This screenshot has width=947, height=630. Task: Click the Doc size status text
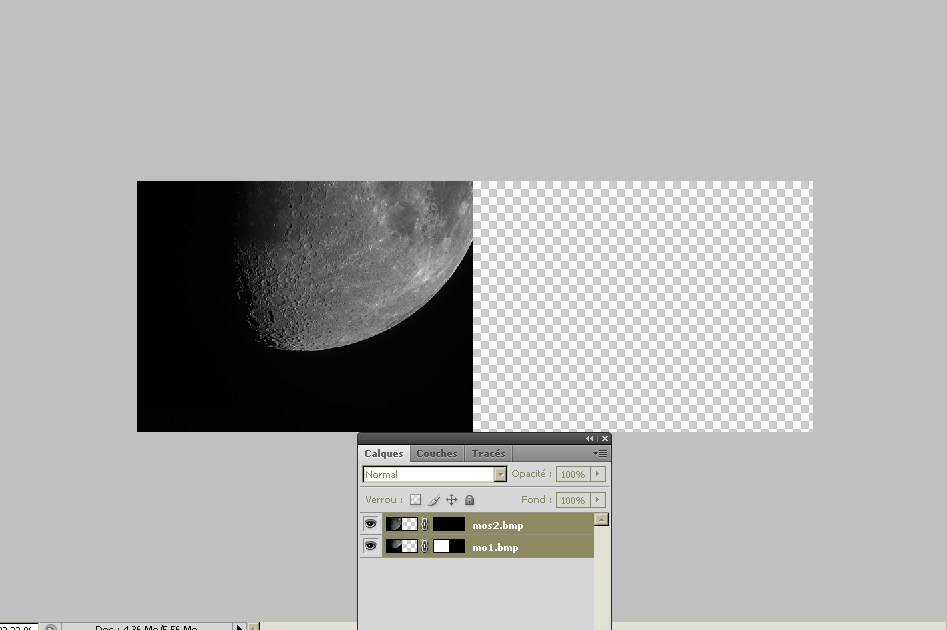tap(146, 627)
